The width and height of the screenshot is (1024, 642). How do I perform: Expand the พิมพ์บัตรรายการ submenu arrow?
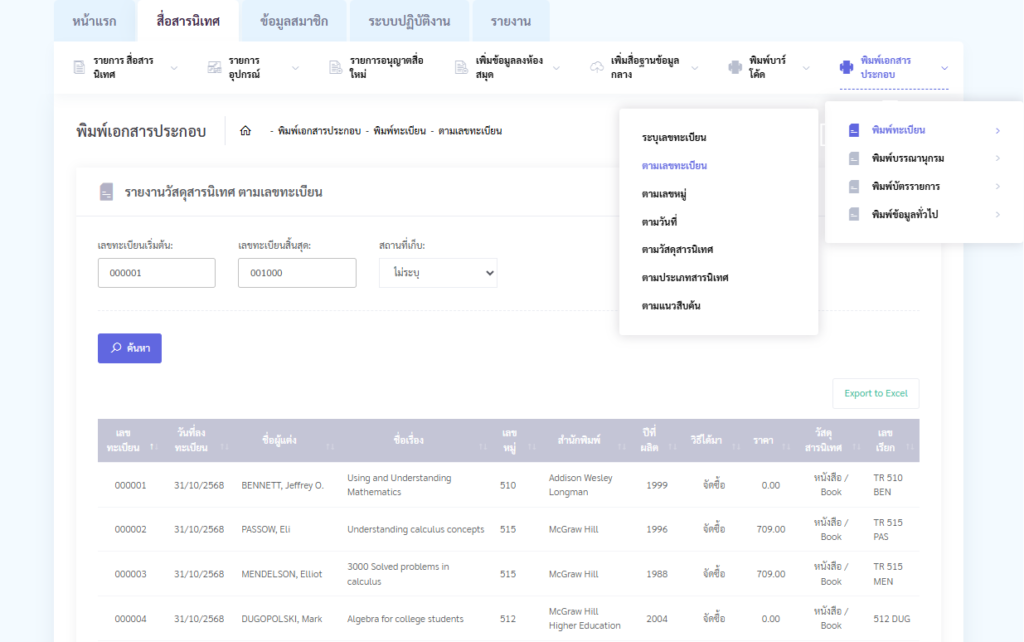[997, 186]
